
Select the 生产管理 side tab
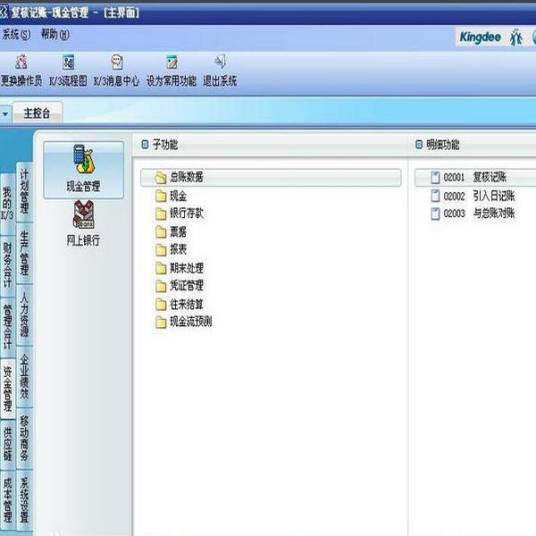(x=24, y=253)
